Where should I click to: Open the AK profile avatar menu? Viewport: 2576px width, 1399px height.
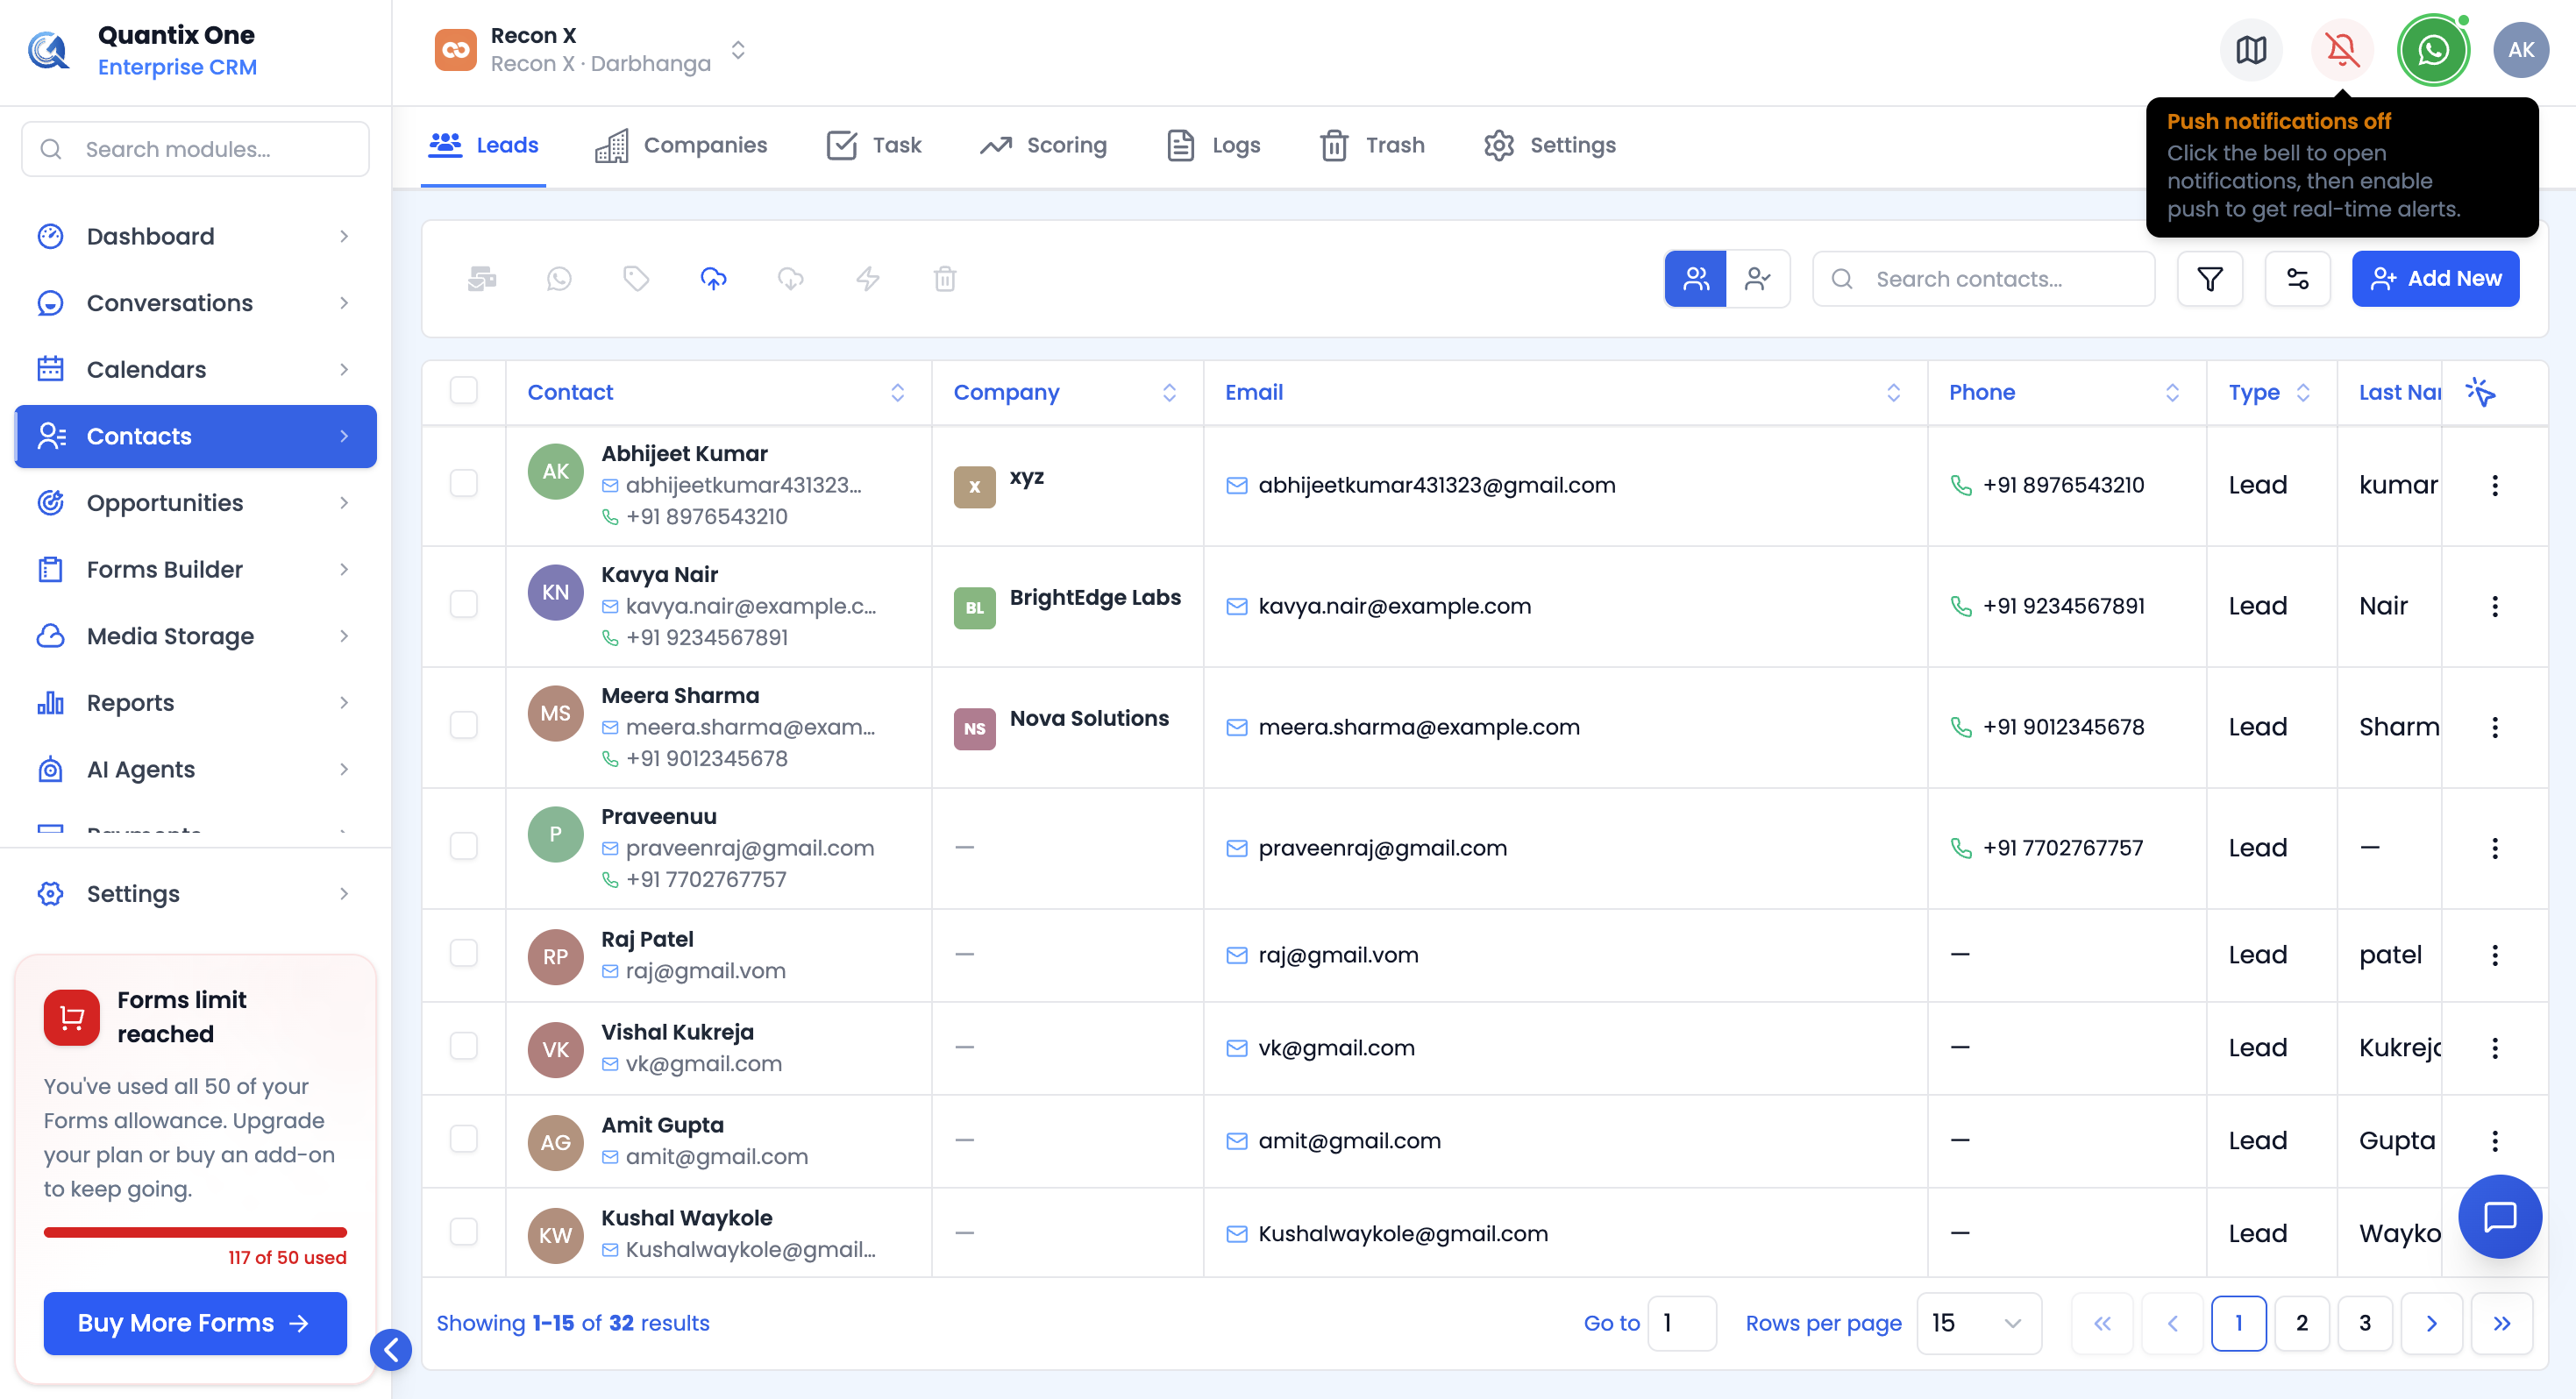pyautogui.click(x=2521, y=50)
